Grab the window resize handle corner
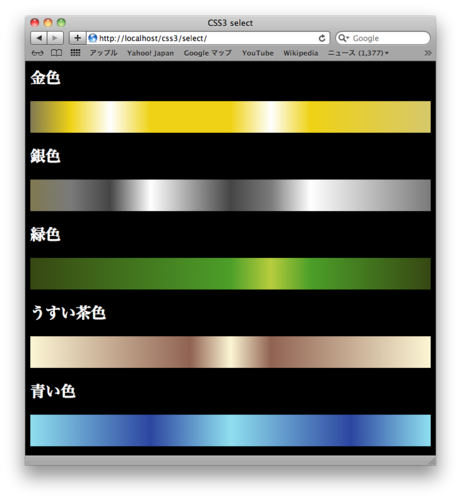The width and height of the screenshot is (461, 500). point(432,461)
